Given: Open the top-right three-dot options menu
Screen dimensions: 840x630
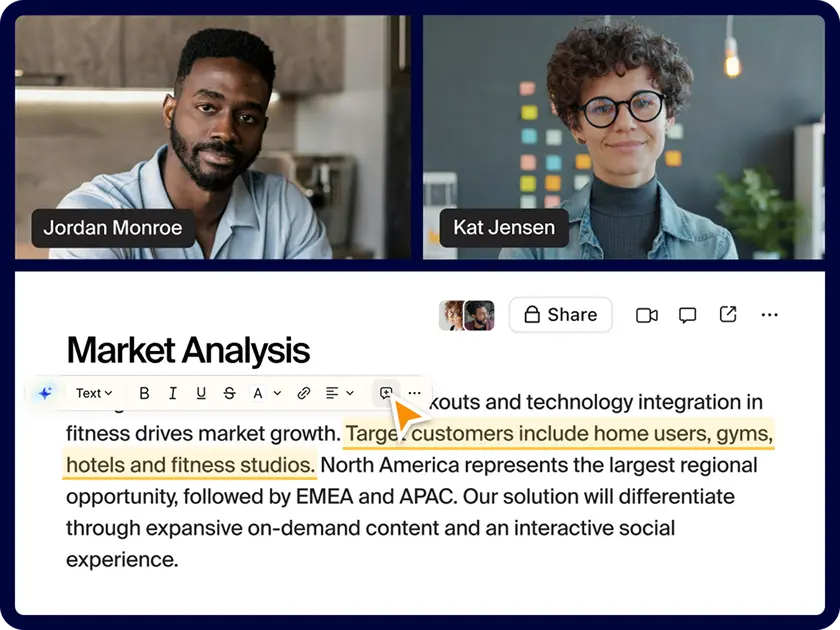Looking at the screenshot, I should 769,315.
